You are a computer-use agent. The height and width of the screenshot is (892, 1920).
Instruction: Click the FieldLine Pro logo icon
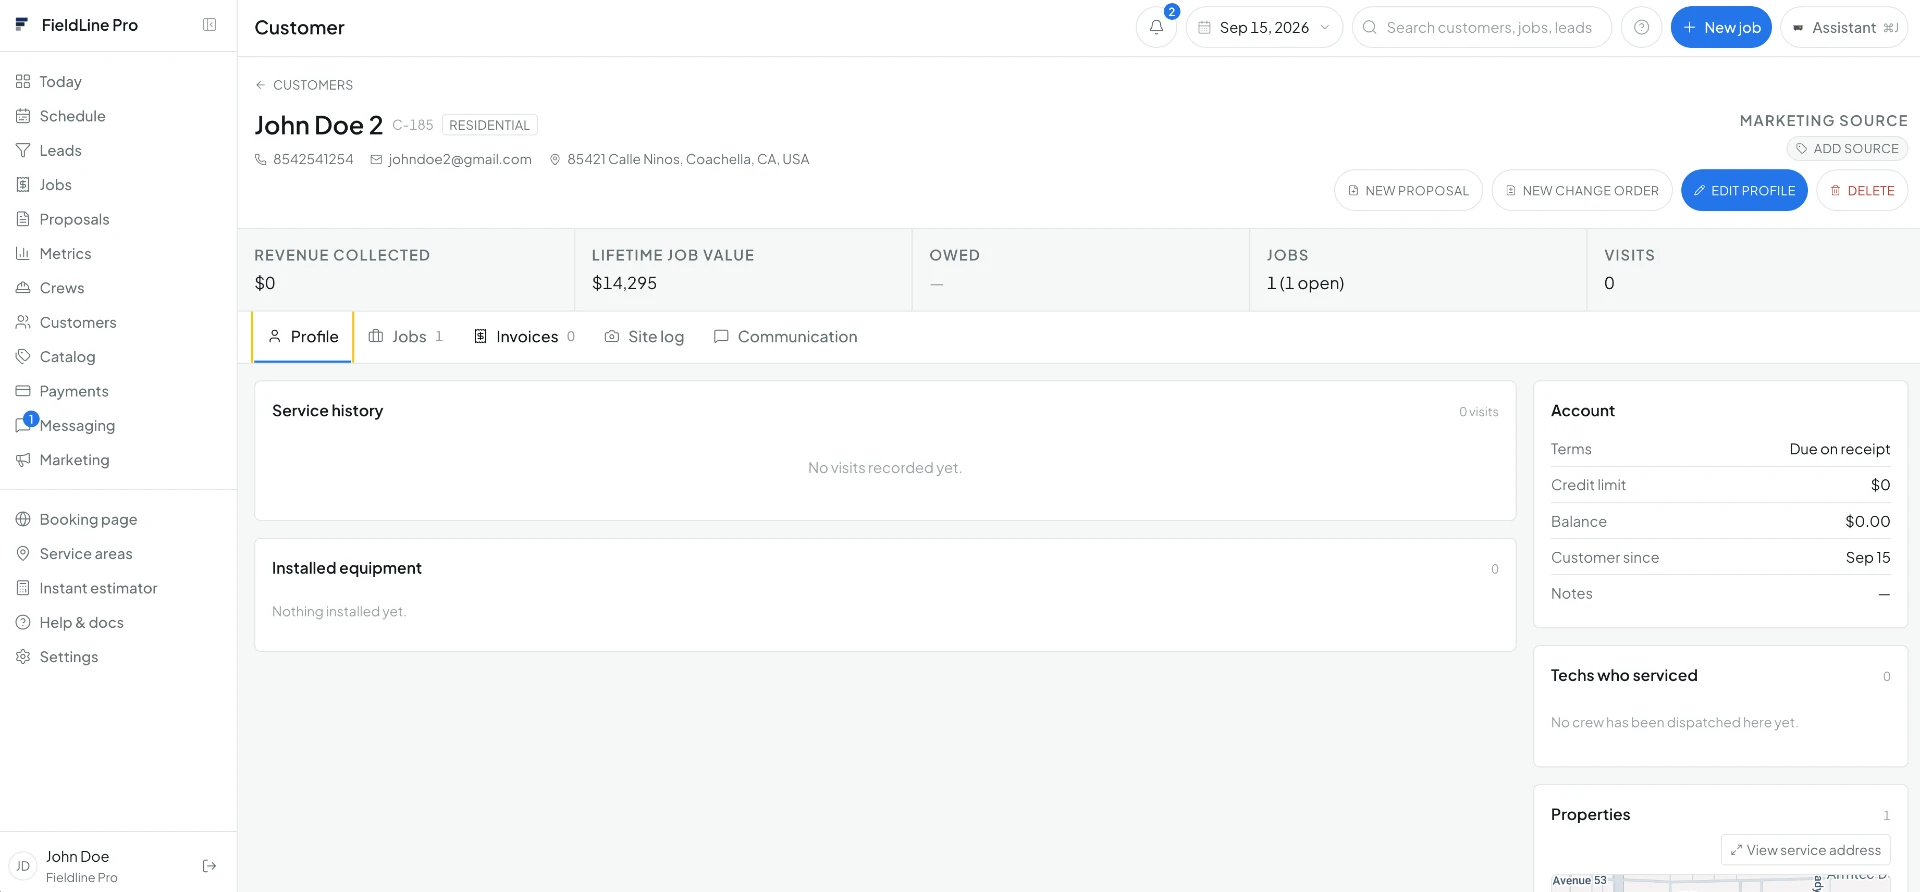(x=22, y=25)
